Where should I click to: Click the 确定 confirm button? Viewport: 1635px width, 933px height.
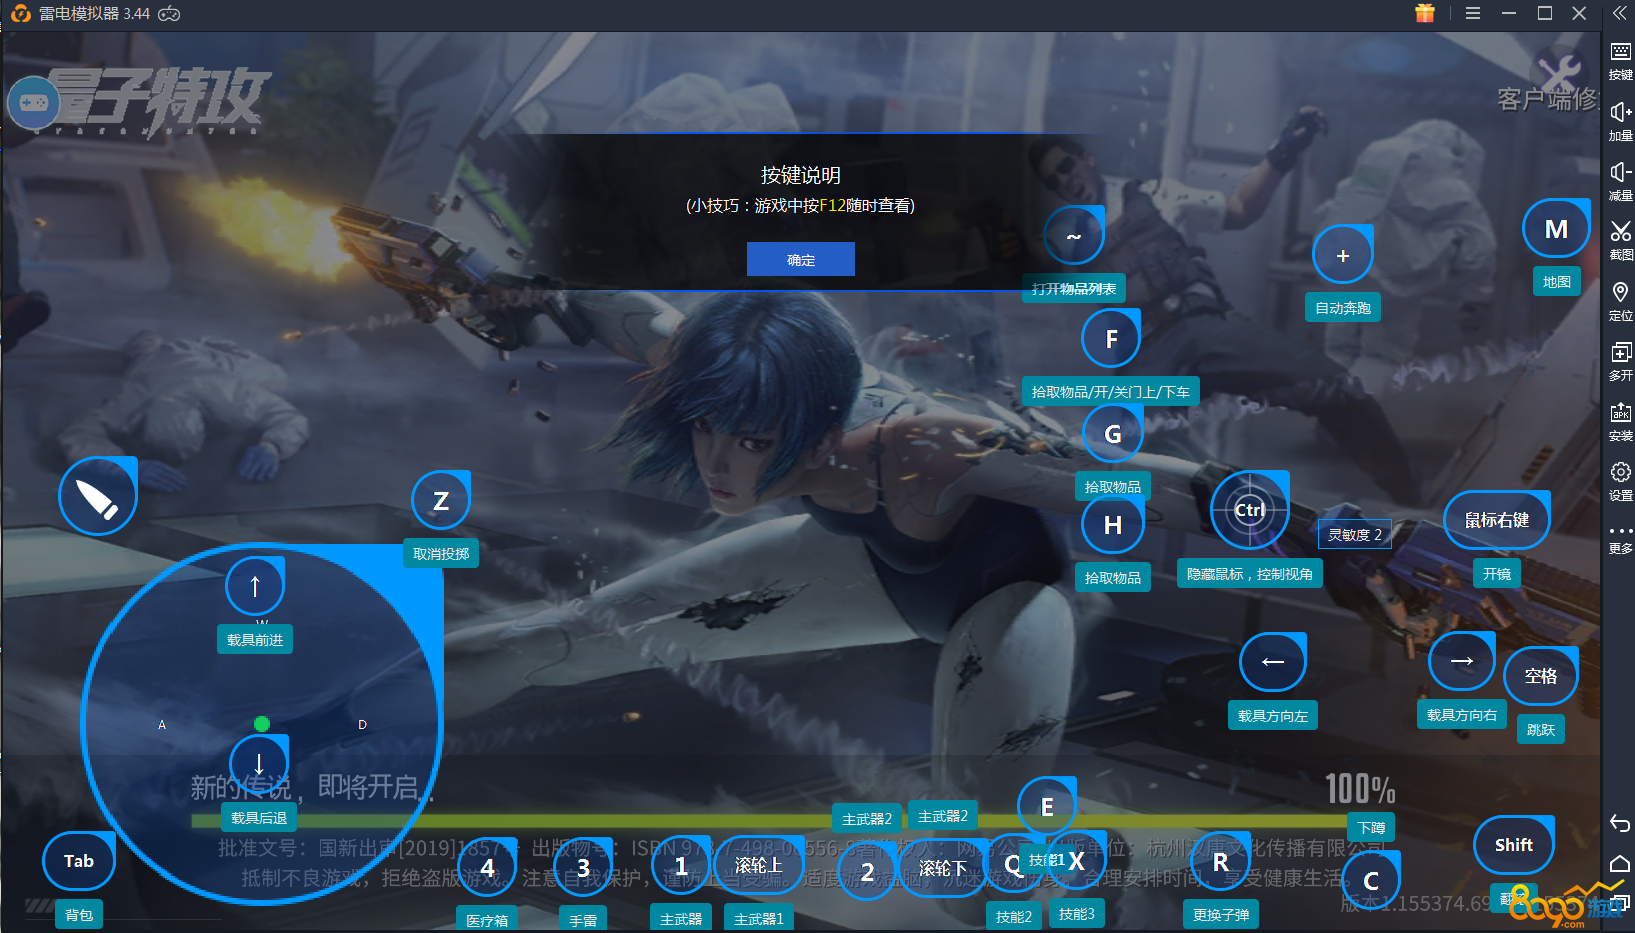tap(800, 259)
